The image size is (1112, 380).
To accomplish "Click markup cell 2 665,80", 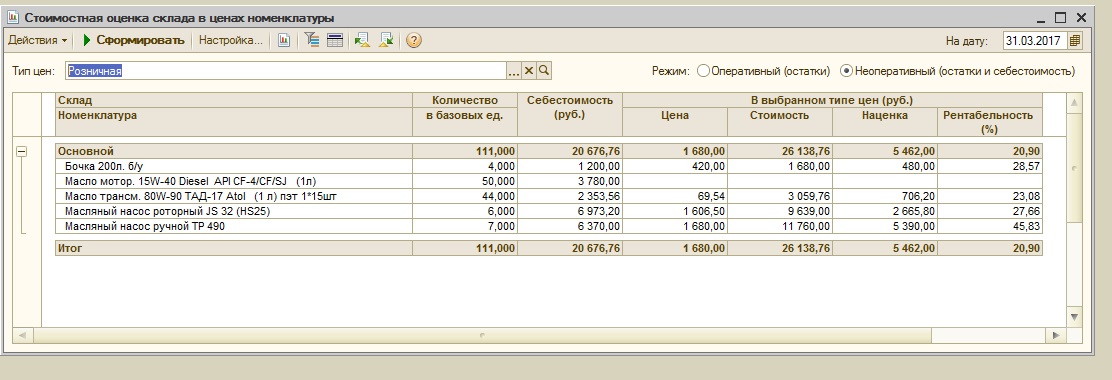I will 884,211.
